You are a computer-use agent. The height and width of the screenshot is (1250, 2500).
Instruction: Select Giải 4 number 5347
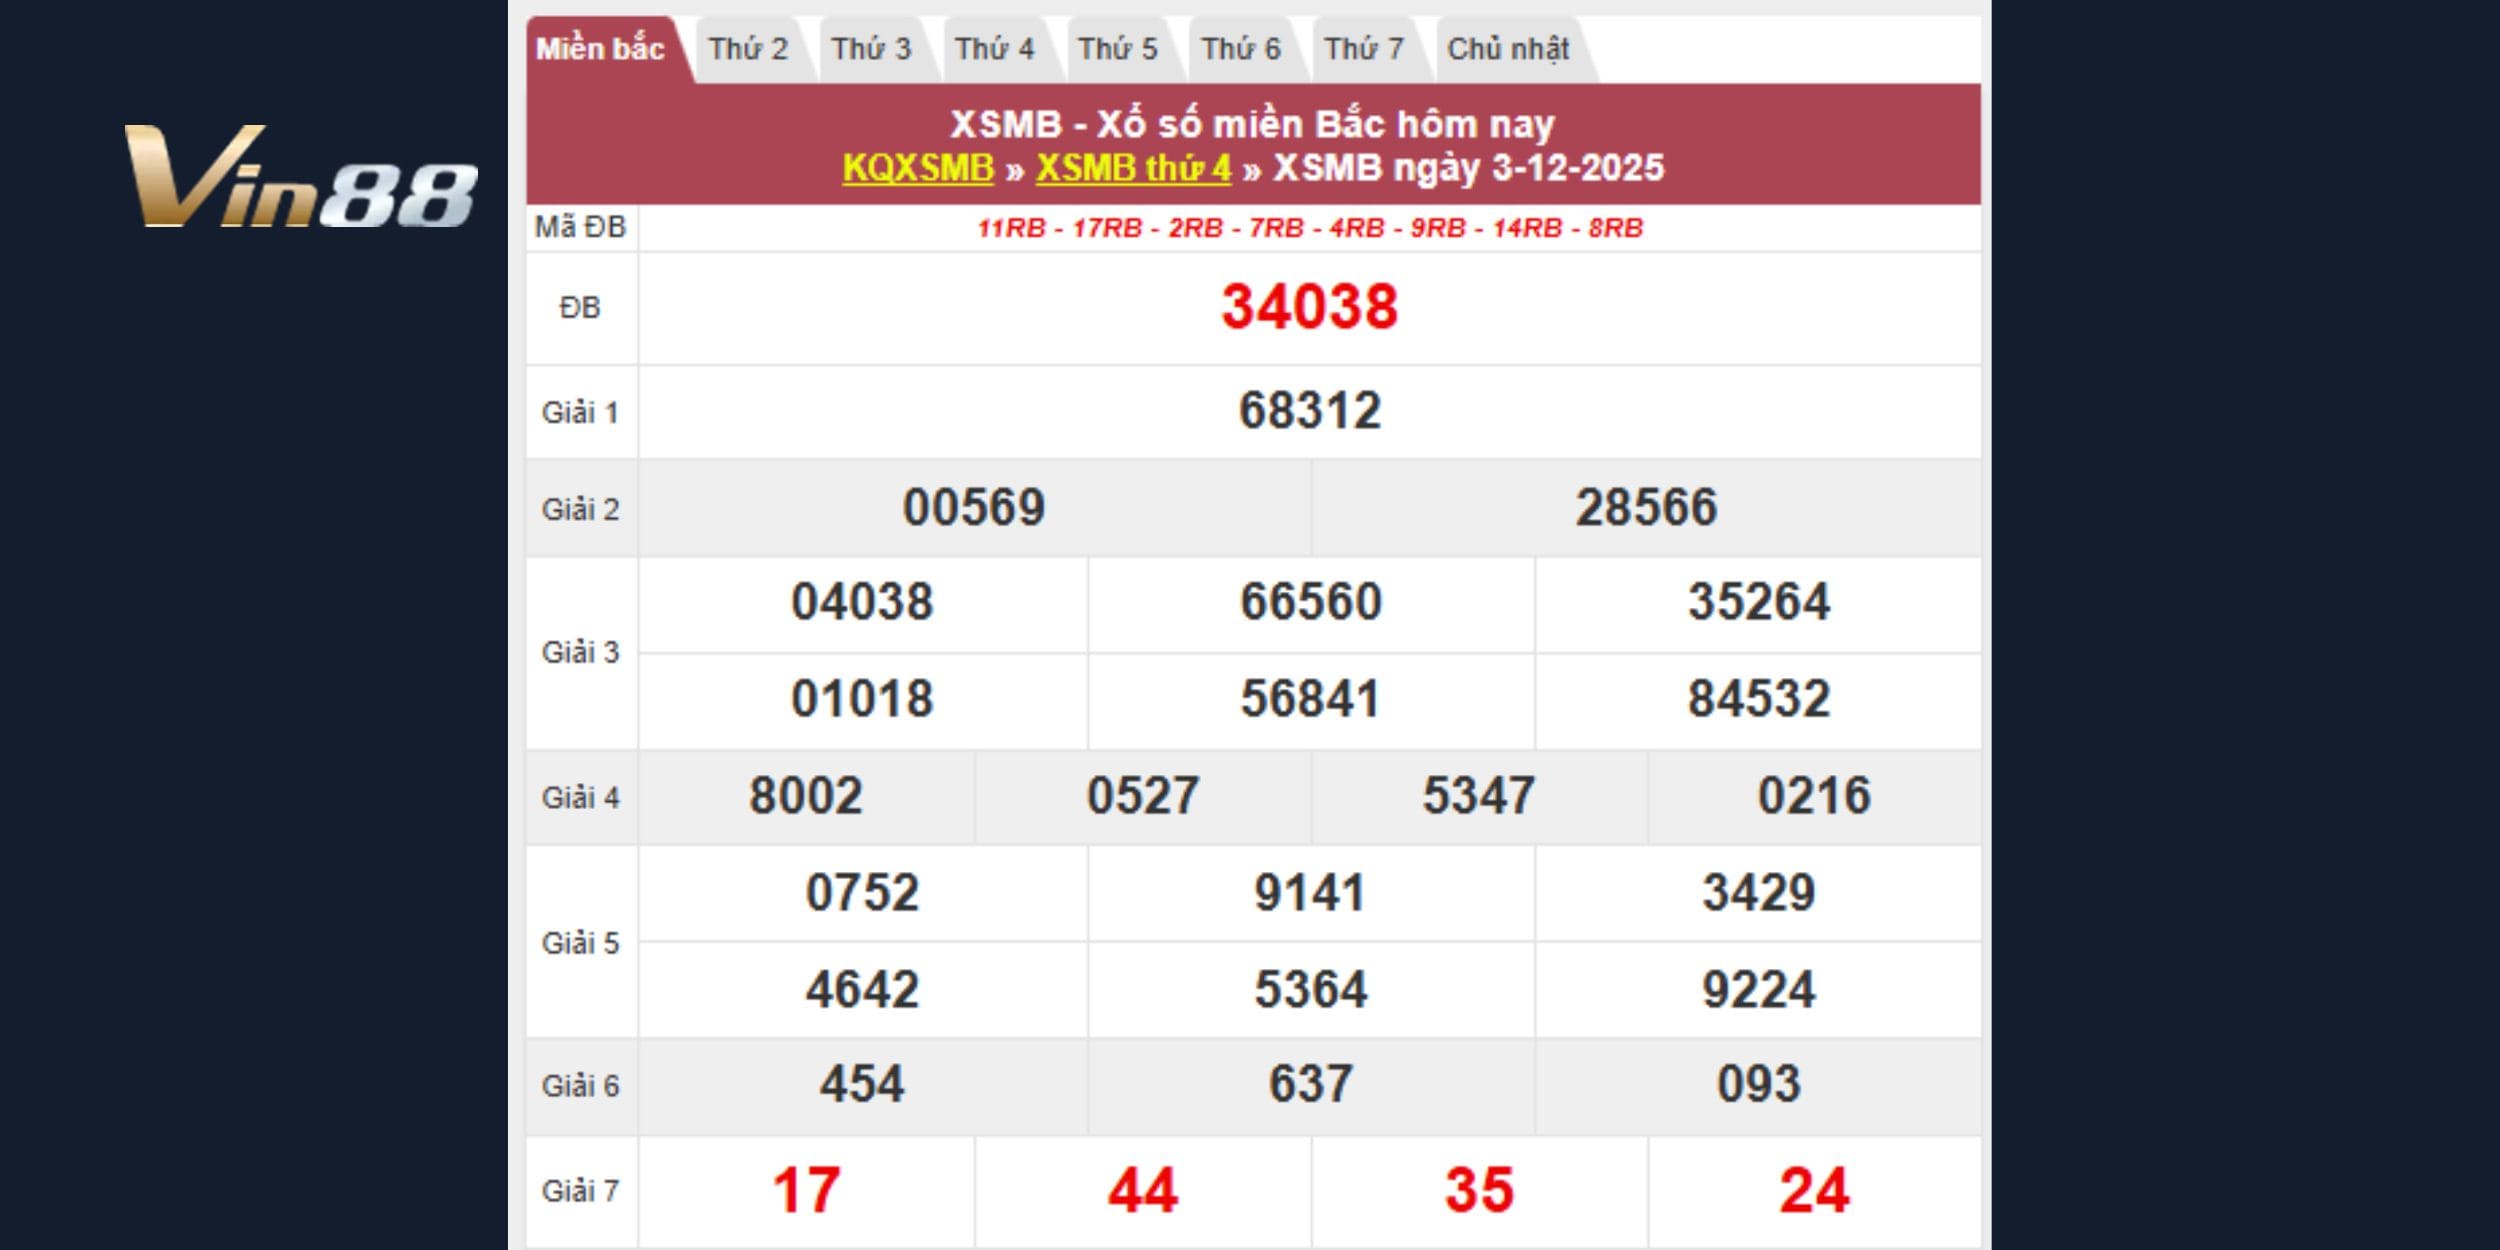[1478, 796]
